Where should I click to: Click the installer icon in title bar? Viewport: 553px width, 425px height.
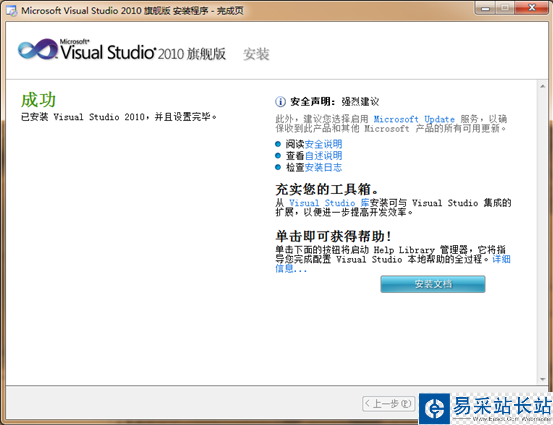click(11, 11)
